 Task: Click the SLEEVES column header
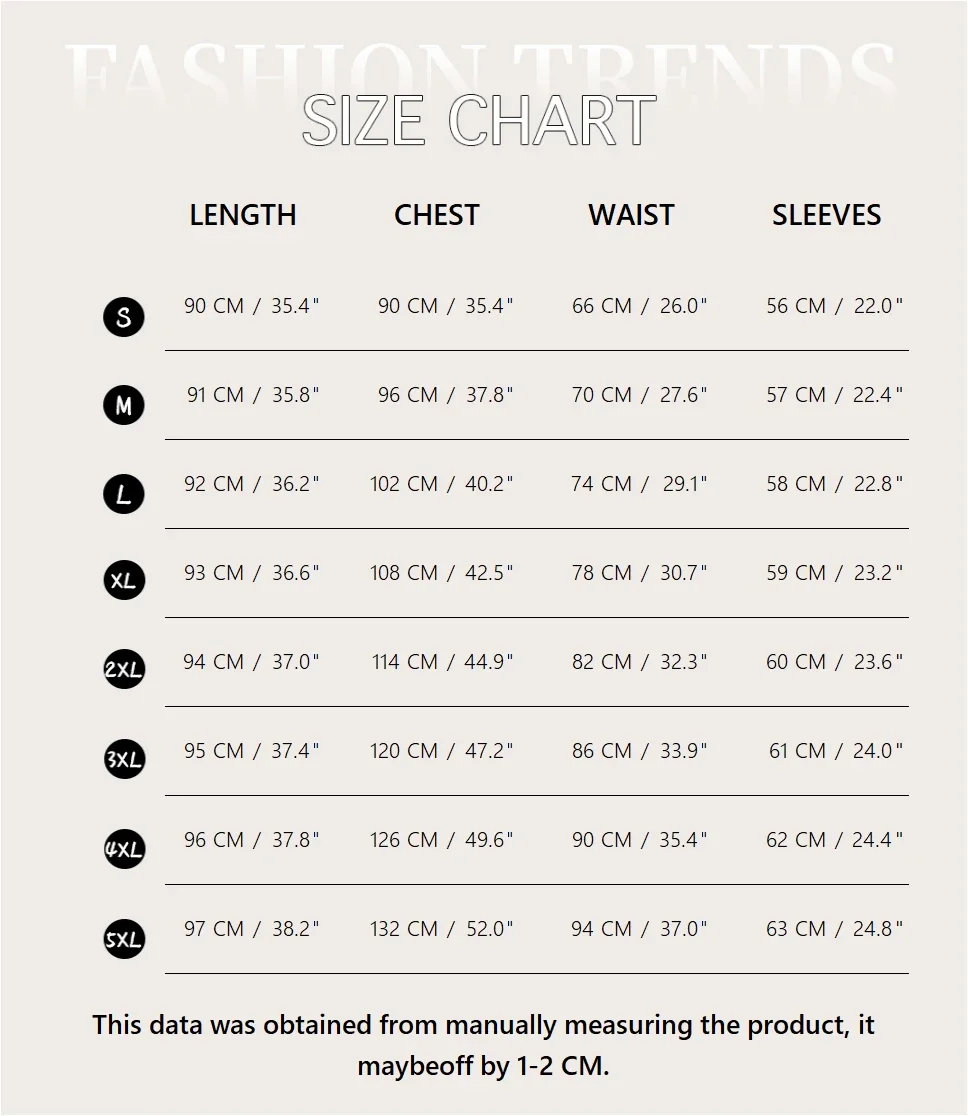tap(826, 215)
